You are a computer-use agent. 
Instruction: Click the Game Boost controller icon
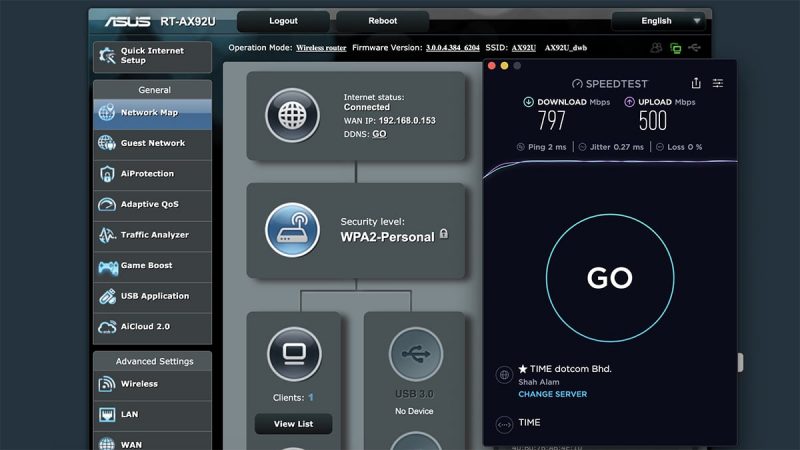[108, 267]
